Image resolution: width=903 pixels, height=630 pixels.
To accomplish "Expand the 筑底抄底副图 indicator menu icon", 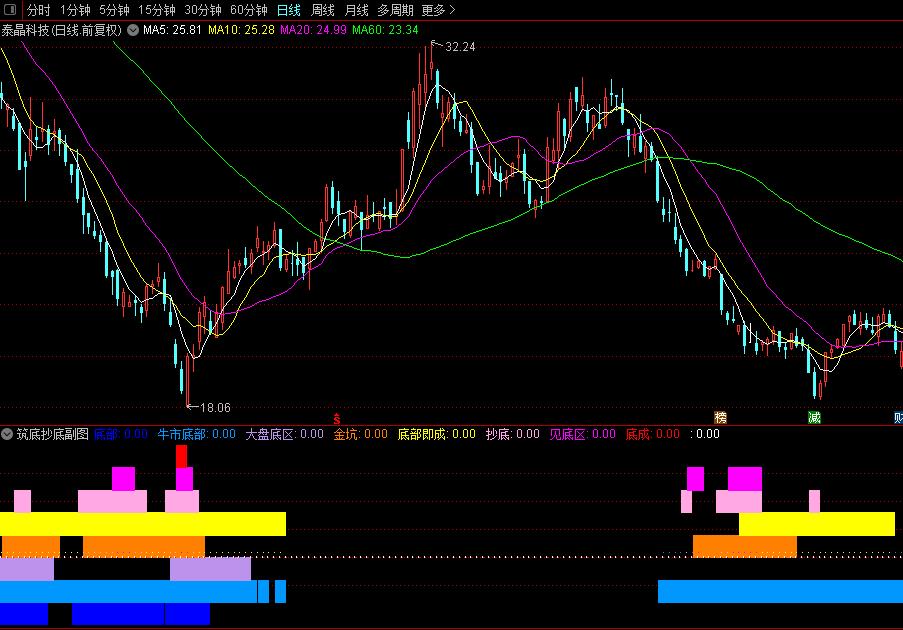I will [7, 434].
